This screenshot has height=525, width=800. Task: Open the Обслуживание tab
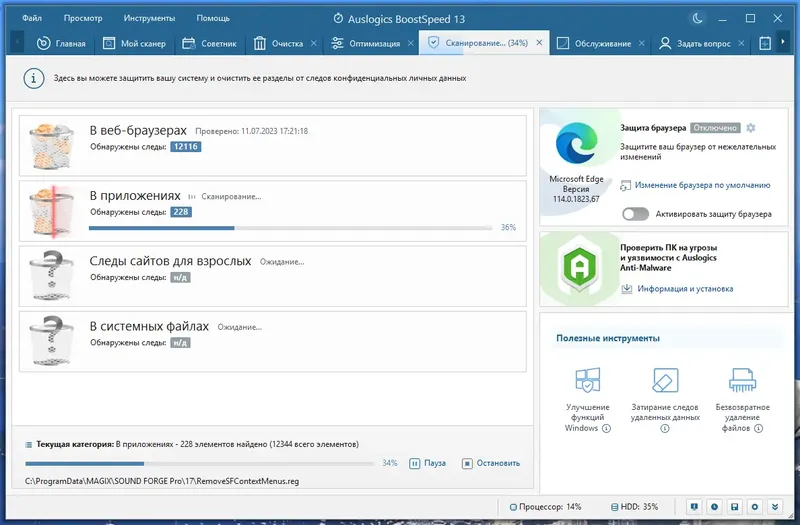coord(594,43)
